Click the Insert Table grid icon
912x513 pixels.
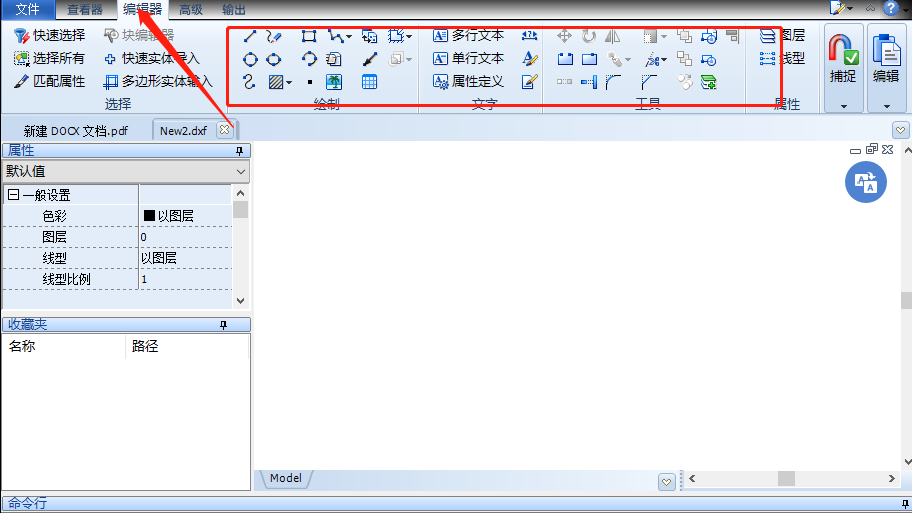369,82
